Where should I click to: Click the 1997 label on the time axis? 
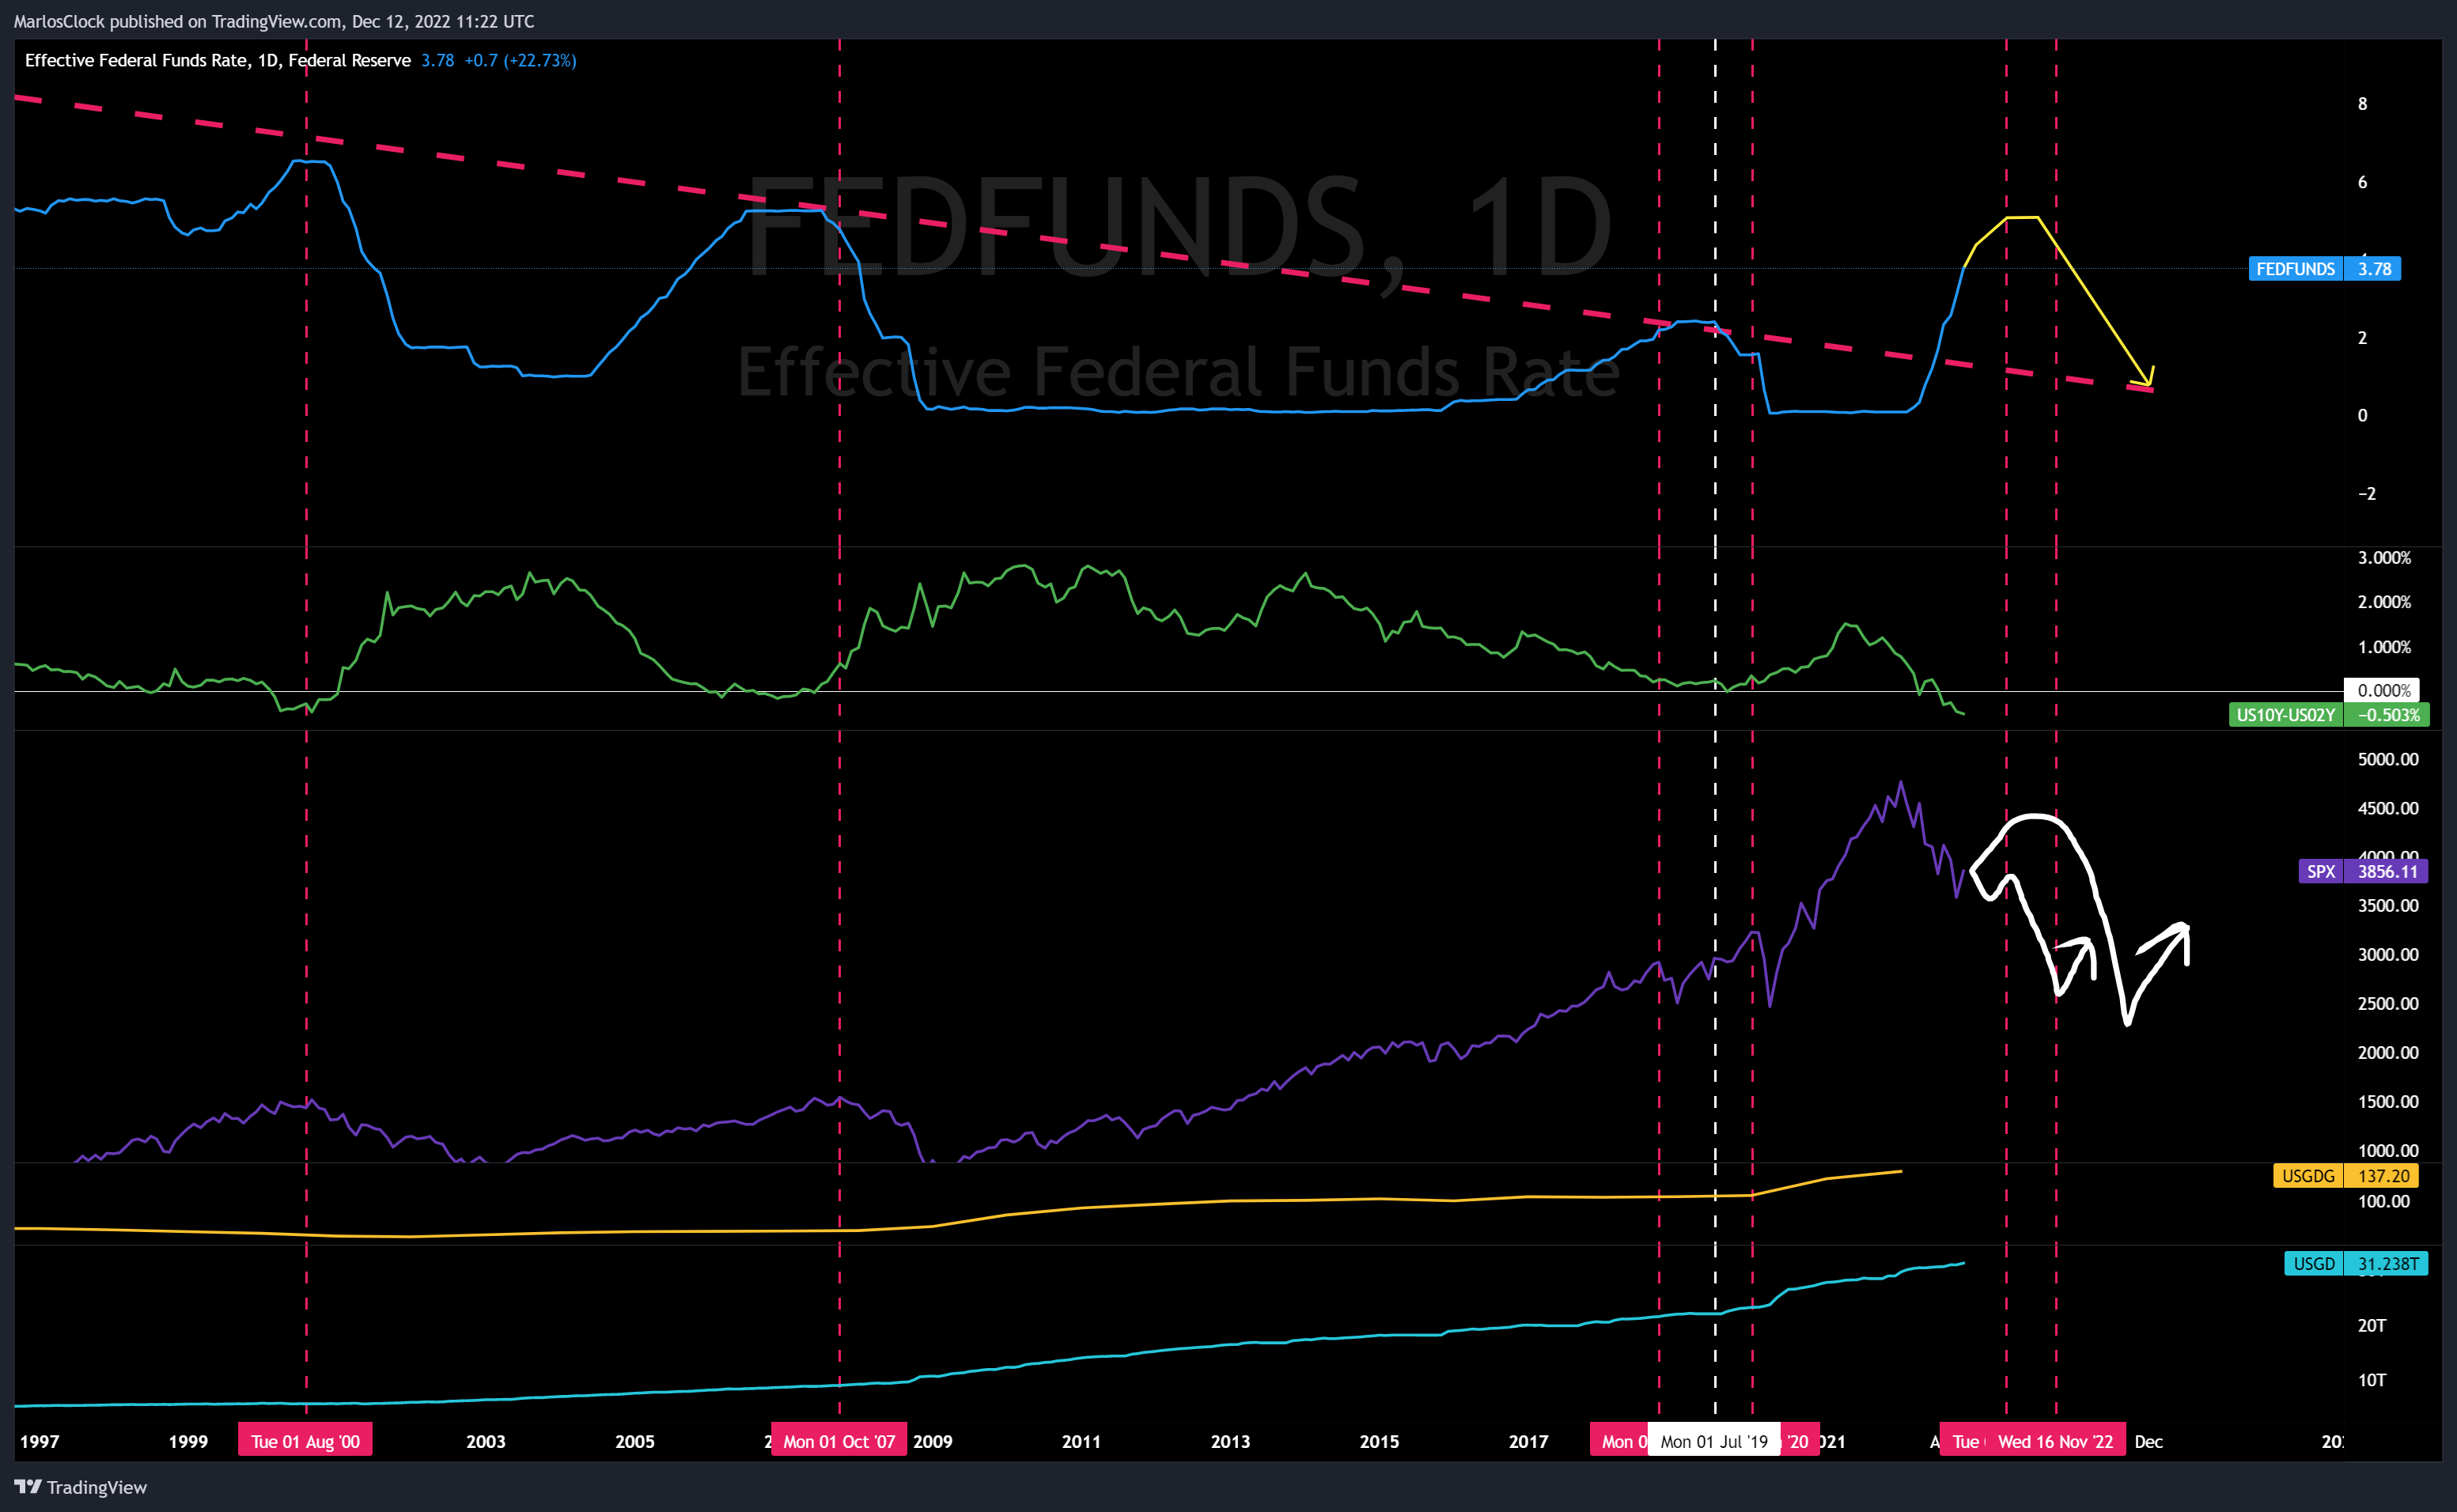pyautogui.click(x=40, y=1442)
